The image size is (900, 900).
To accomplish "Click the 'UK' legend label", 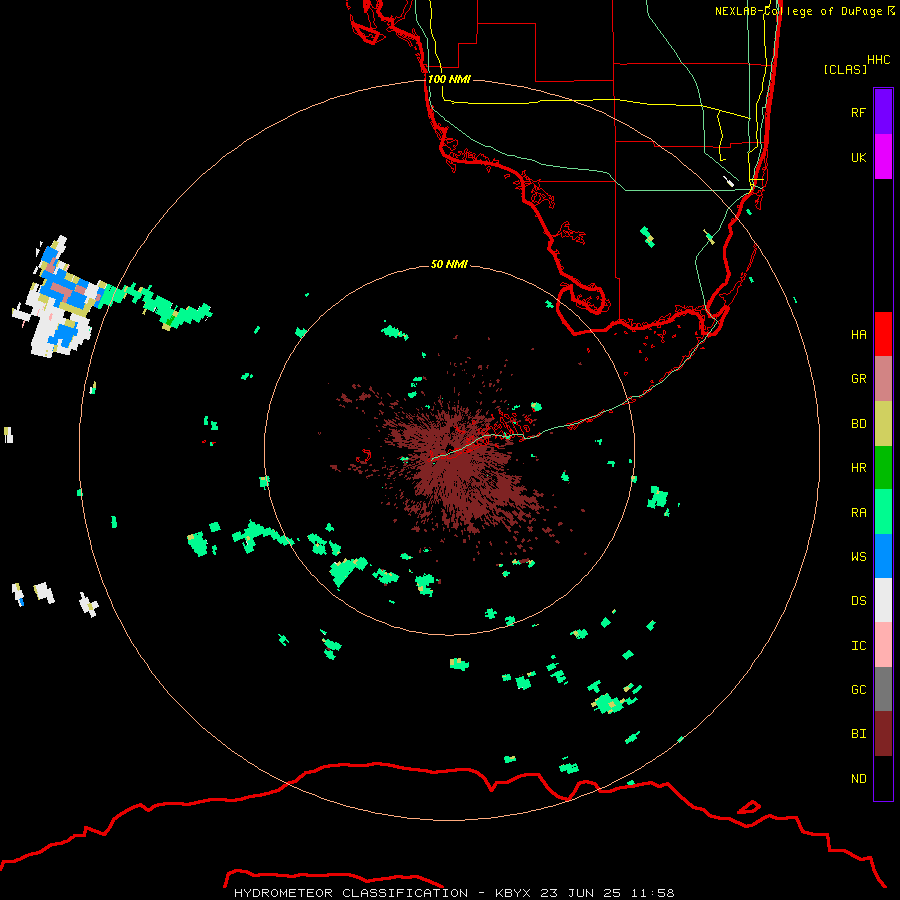I will coord(858,157).
